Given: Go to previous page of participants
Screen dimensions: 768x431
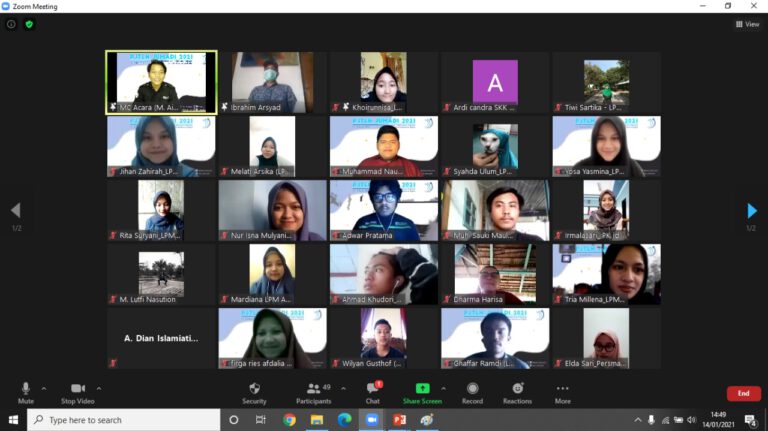Looking at the screenshot, I should pyautogui.click(x=15, y=211).
